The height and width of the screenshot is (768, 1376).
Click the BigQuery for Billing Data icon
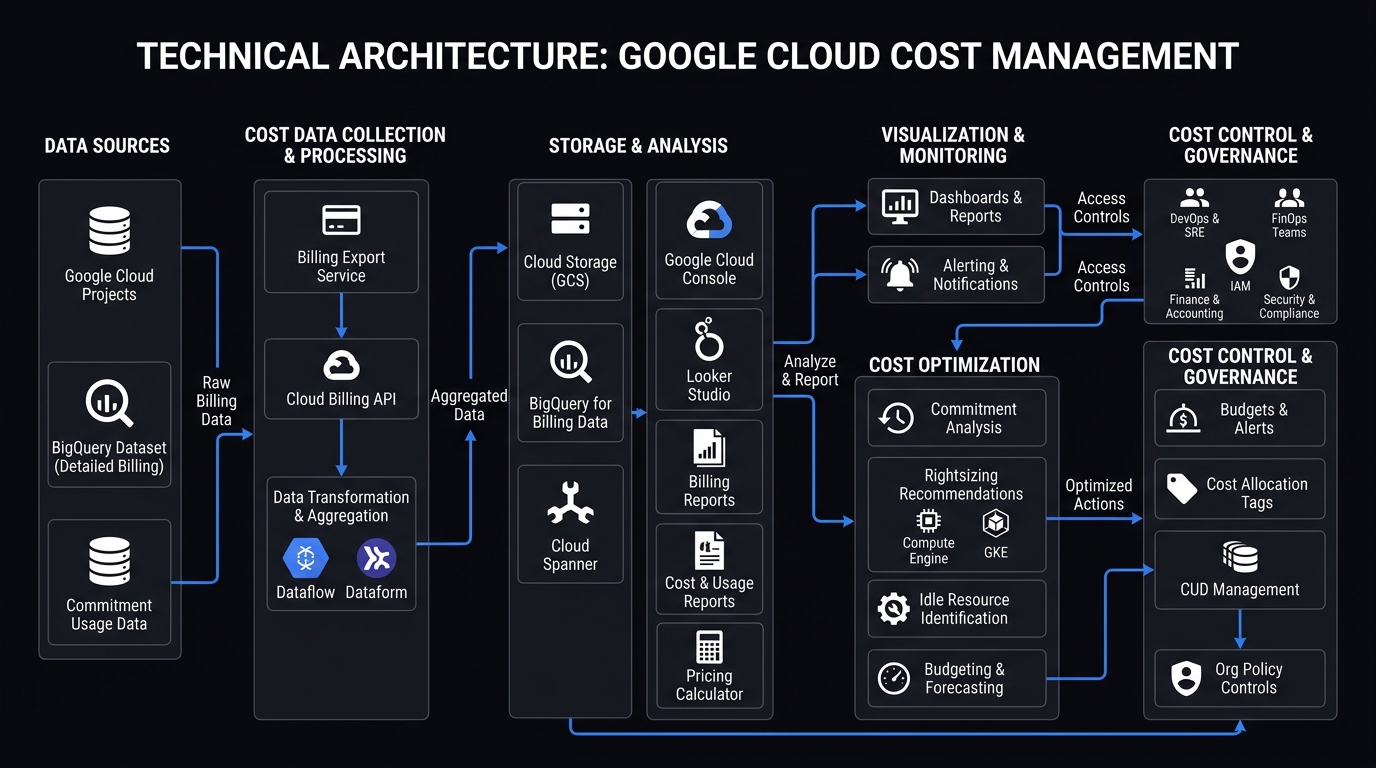tap(570, 362)
